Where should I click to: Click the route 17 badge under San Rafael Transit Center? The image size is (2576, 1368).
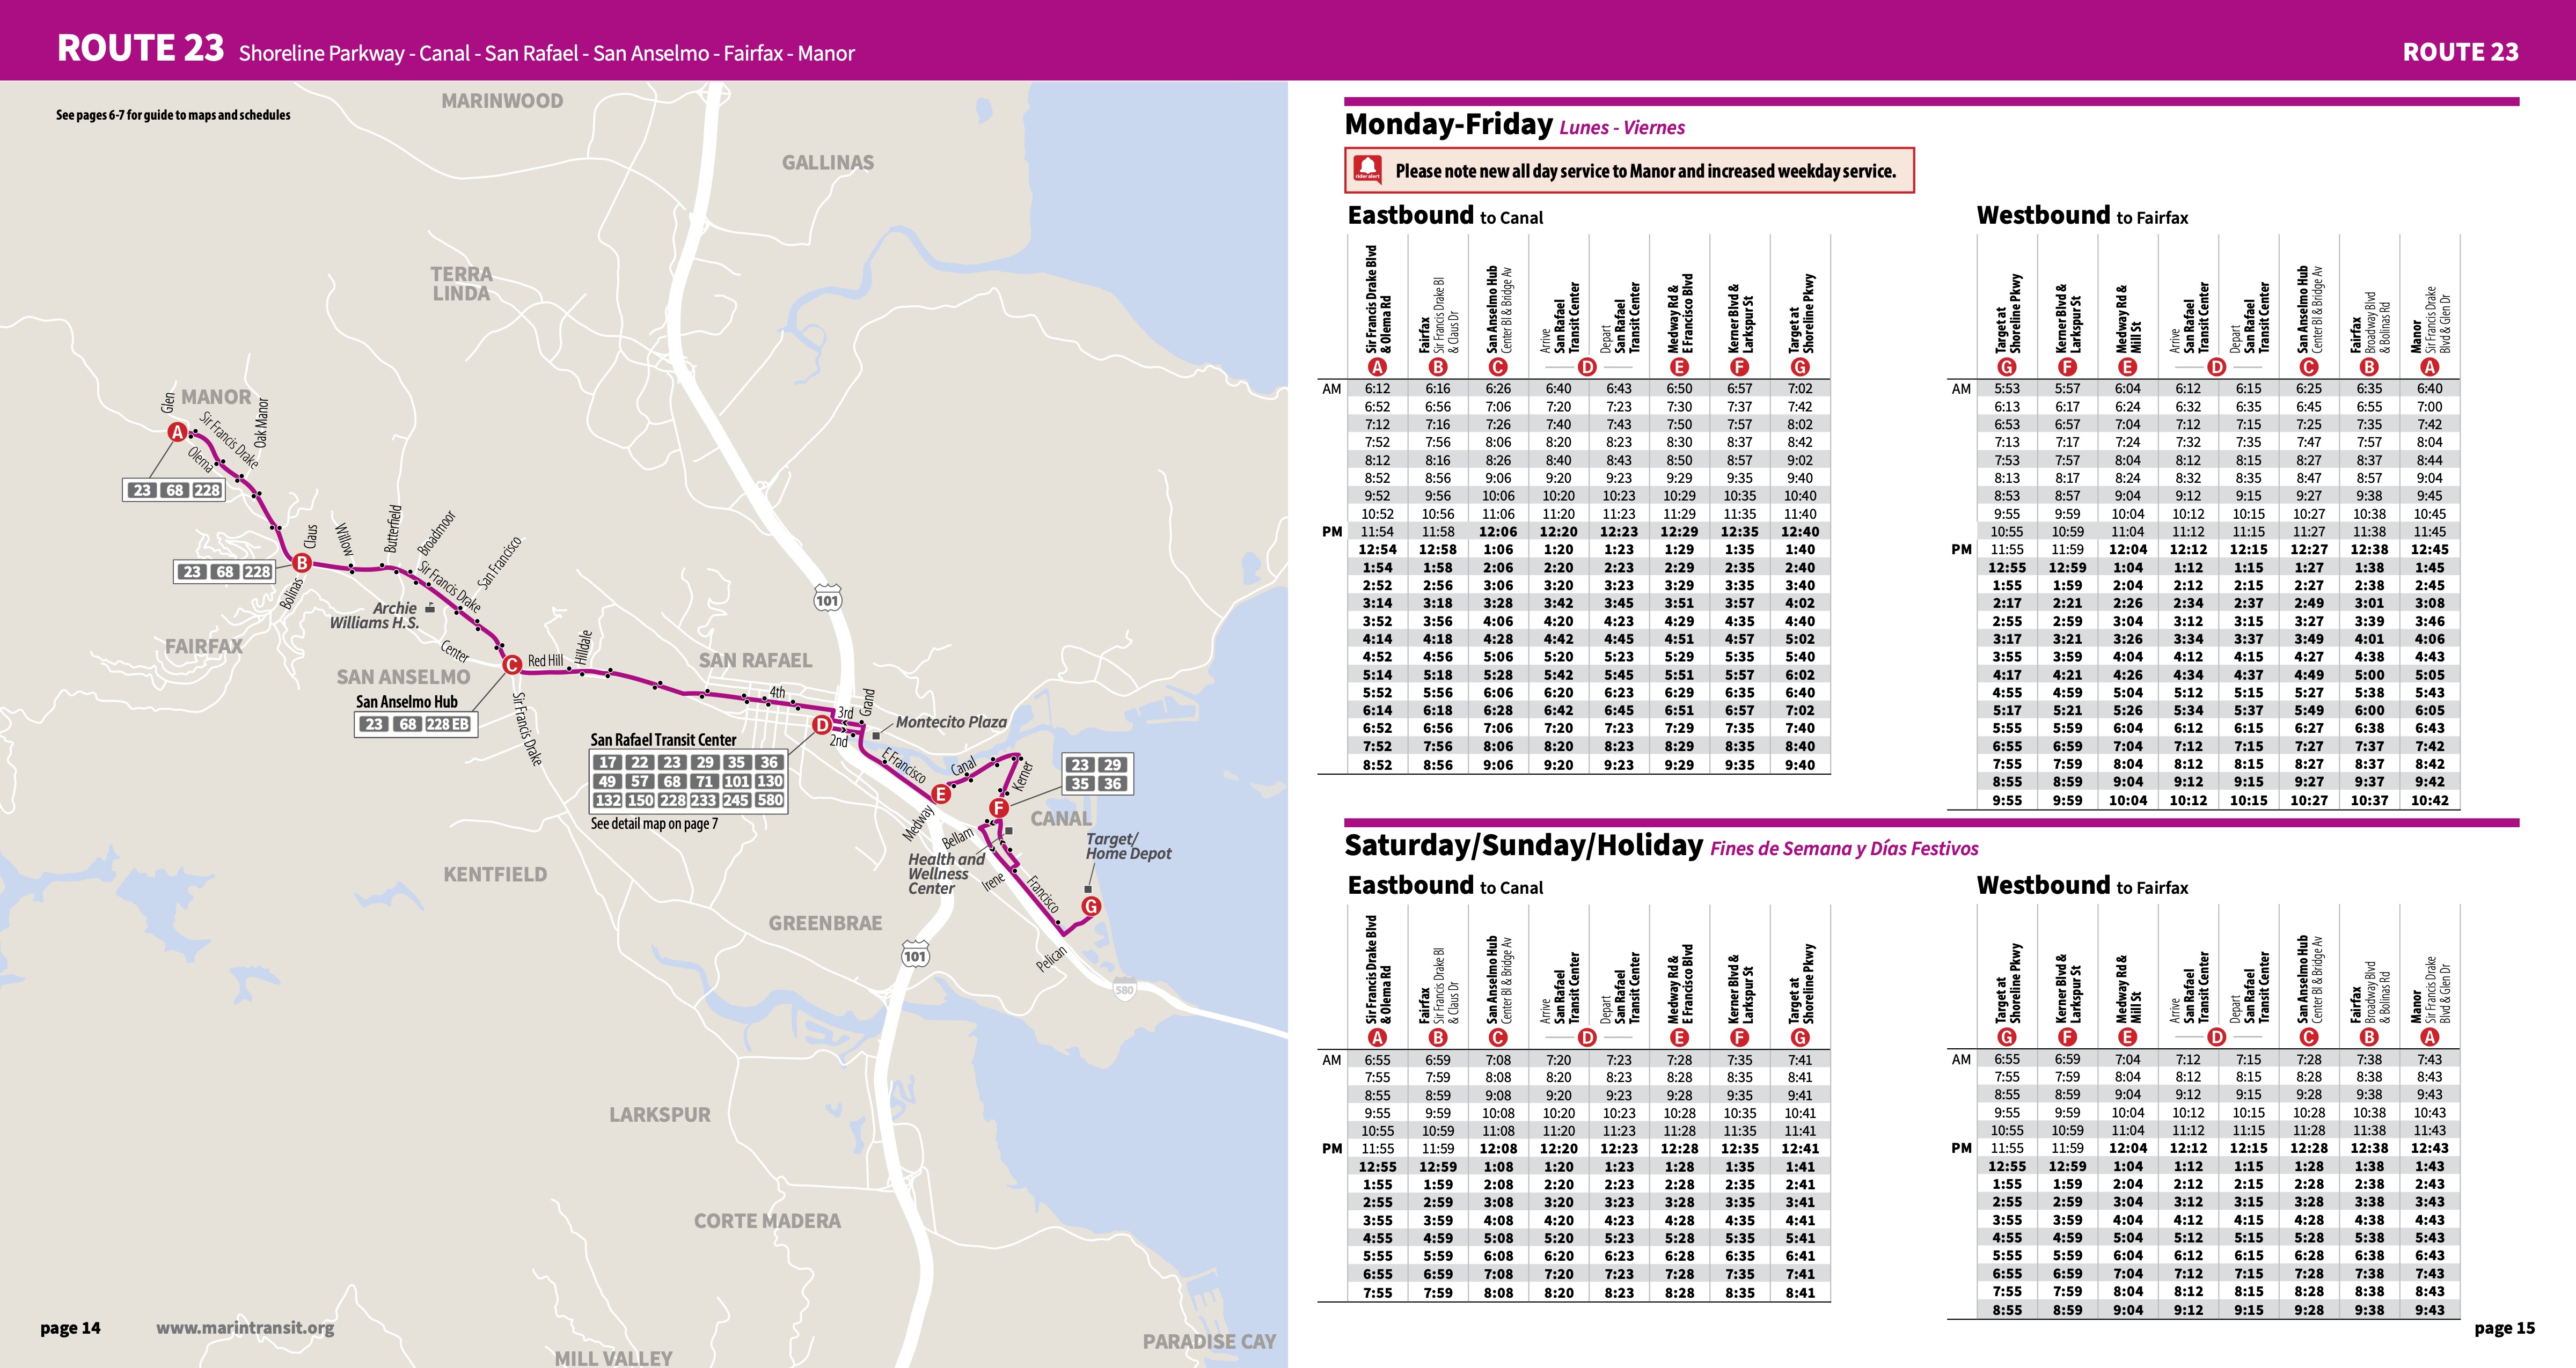tap(607, 762)
